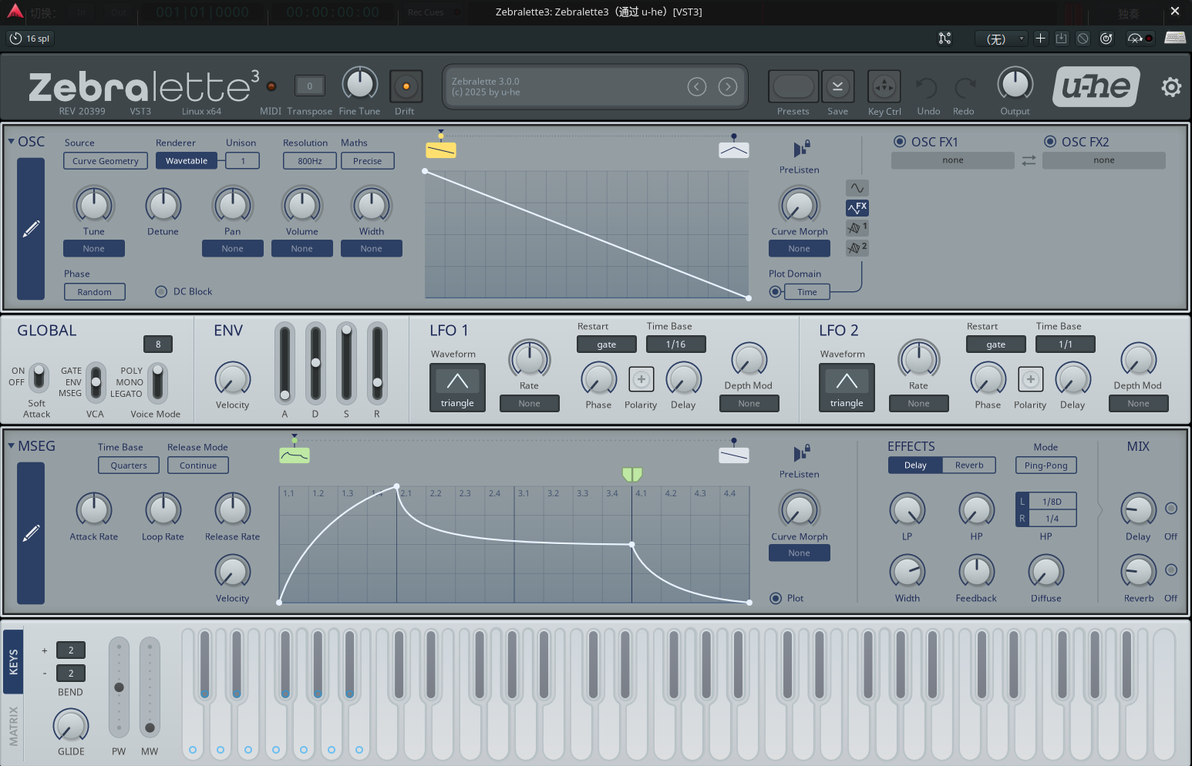The width and height of the screenshot is (1192, 766).
Task: Click the ENV Attack slider
Action: [x=284, y=363]
